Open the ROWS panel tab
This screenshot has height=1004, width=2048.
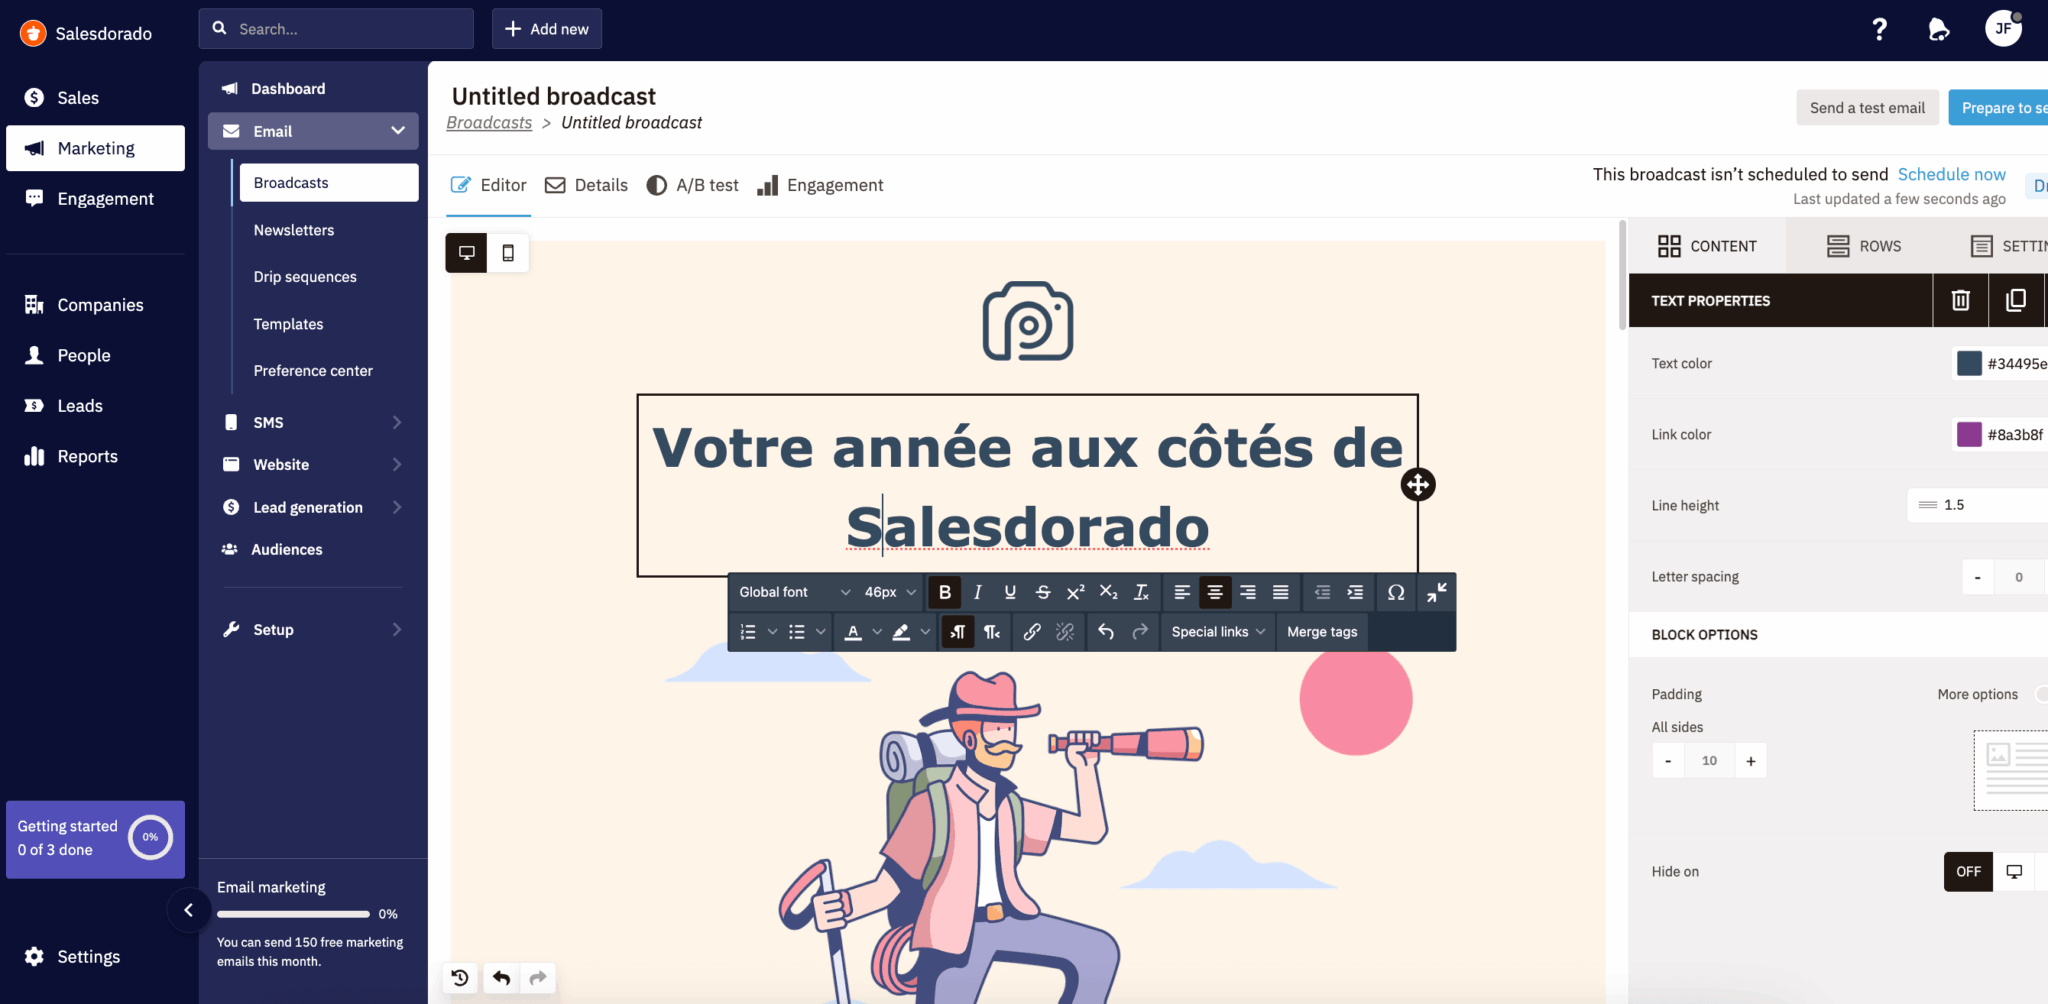click(x=1864, y=246)
